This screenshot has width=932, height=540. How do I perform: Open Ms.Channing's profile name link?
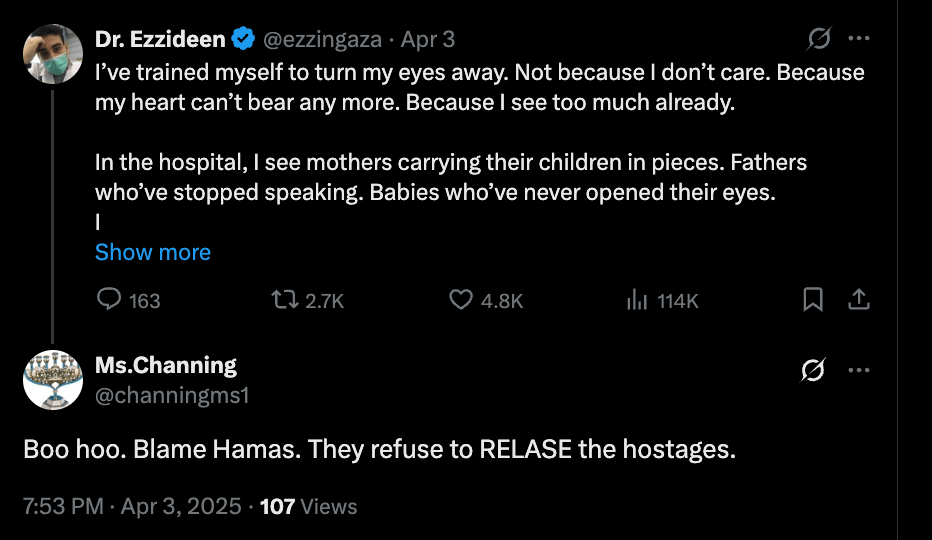(165, 365)
